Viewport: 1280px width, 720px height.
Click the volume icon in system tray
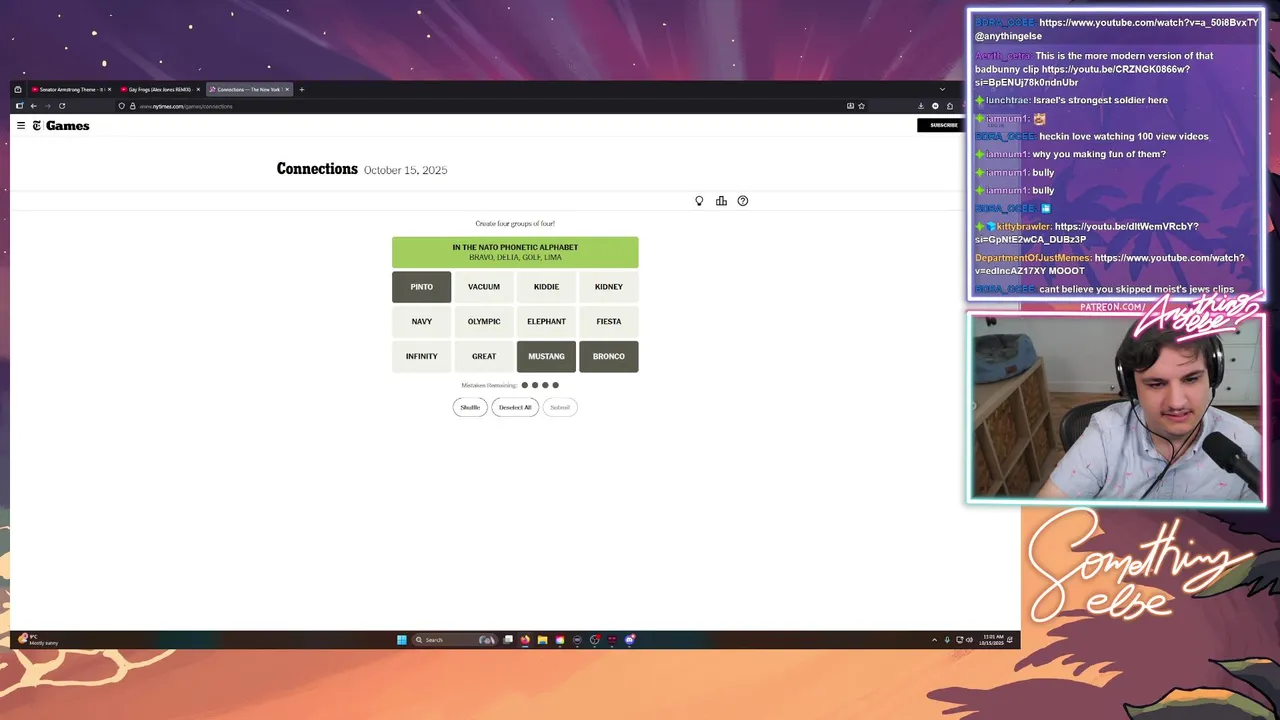[969, 640]
